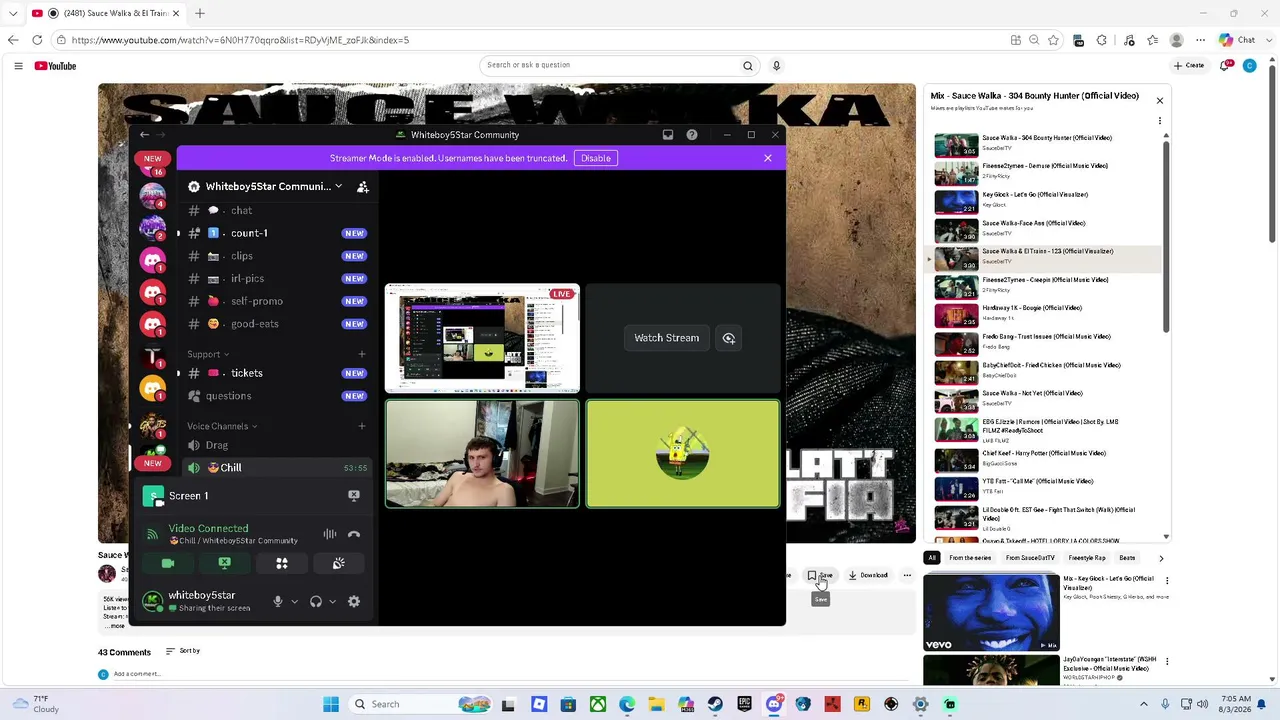
Task: Click the Watch Stream button
Action: pos(667,338)
